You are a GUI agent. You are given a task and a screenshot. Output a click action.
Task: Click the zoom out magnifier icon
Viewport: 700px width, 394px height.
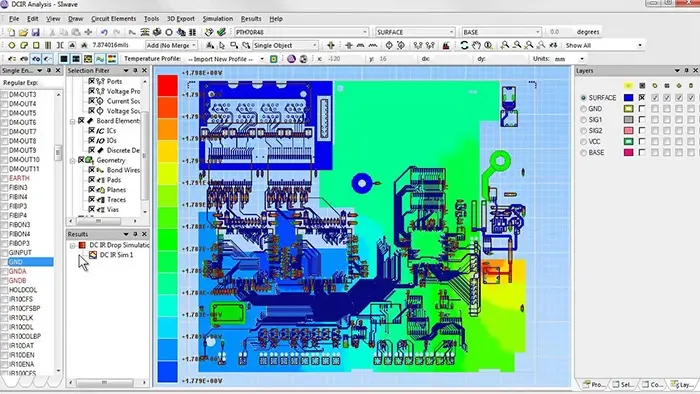tap(517, 46)
